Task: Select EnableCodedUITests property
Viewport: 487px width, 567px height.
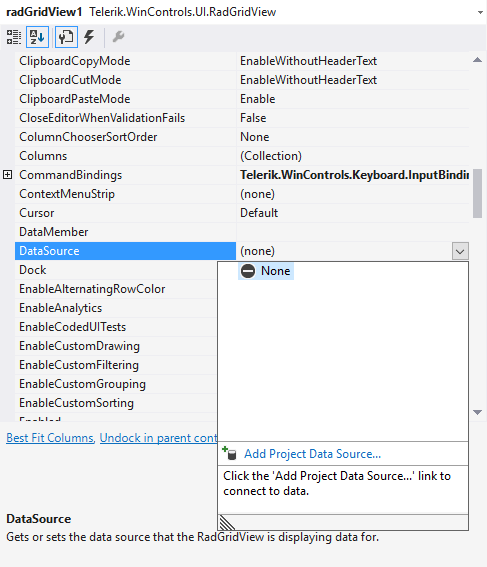Action: pyautogui.click(x=116, y=327)
